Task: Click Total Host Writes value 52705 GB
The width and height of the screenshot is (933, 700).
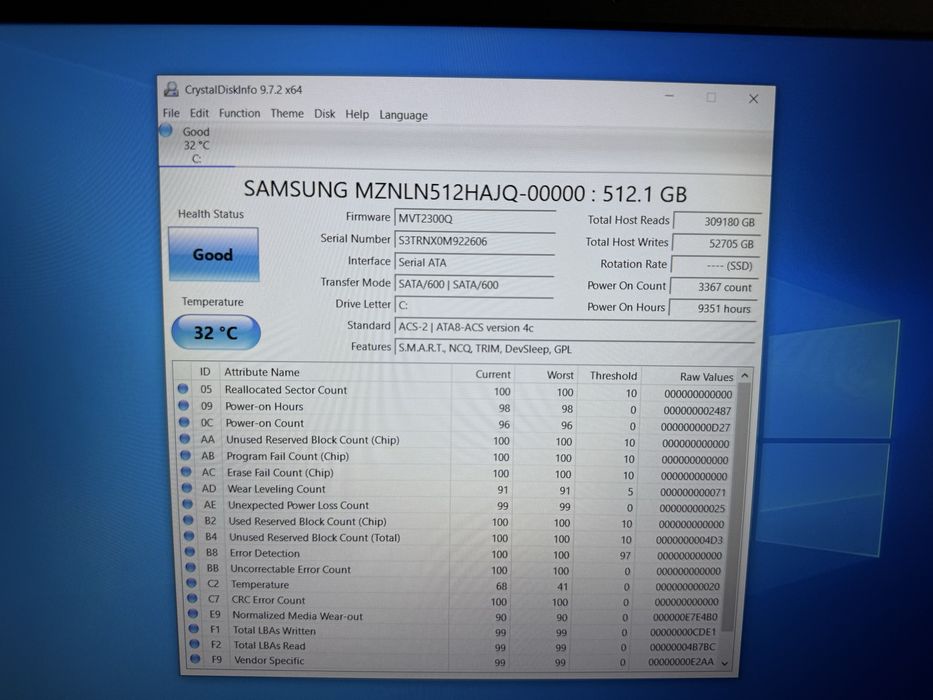Action: pos(716,243)
